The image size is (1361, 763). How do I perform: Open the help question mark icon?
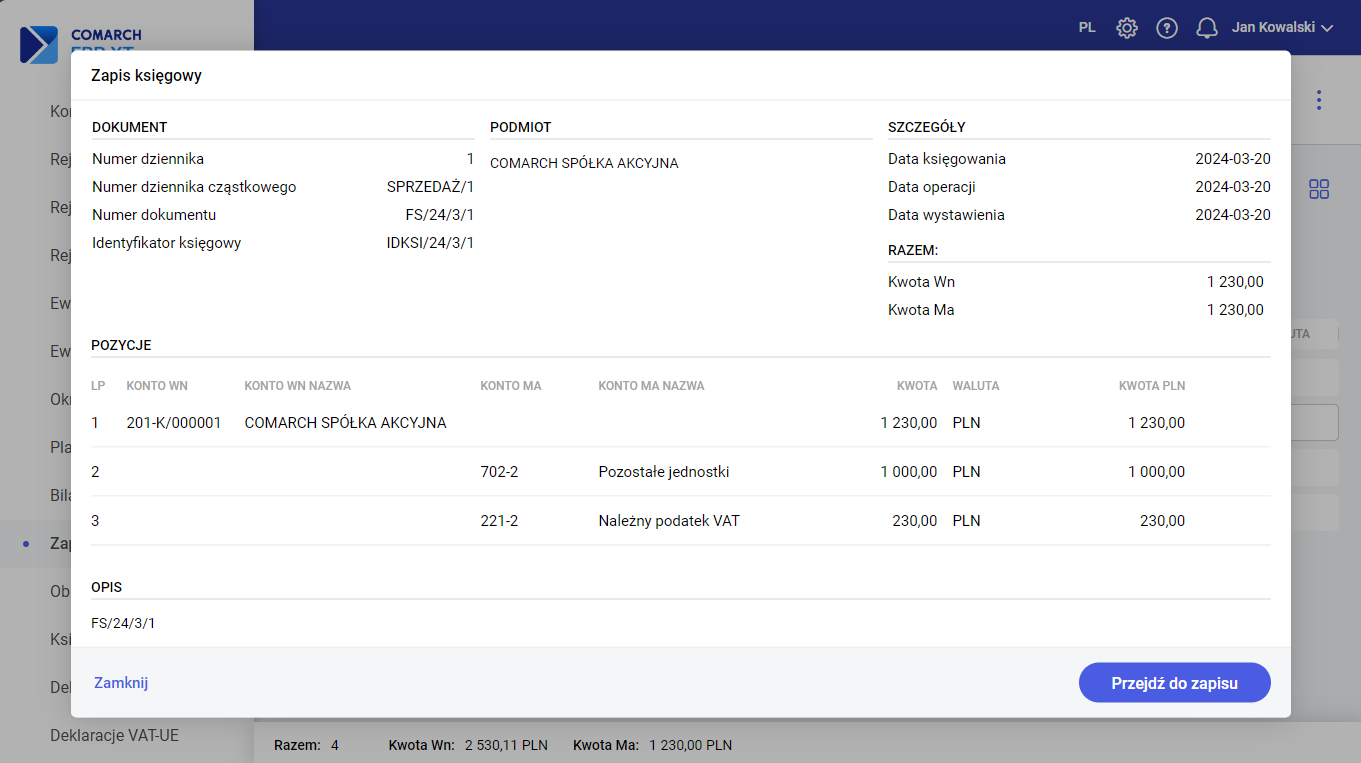tap(1167, 28)
